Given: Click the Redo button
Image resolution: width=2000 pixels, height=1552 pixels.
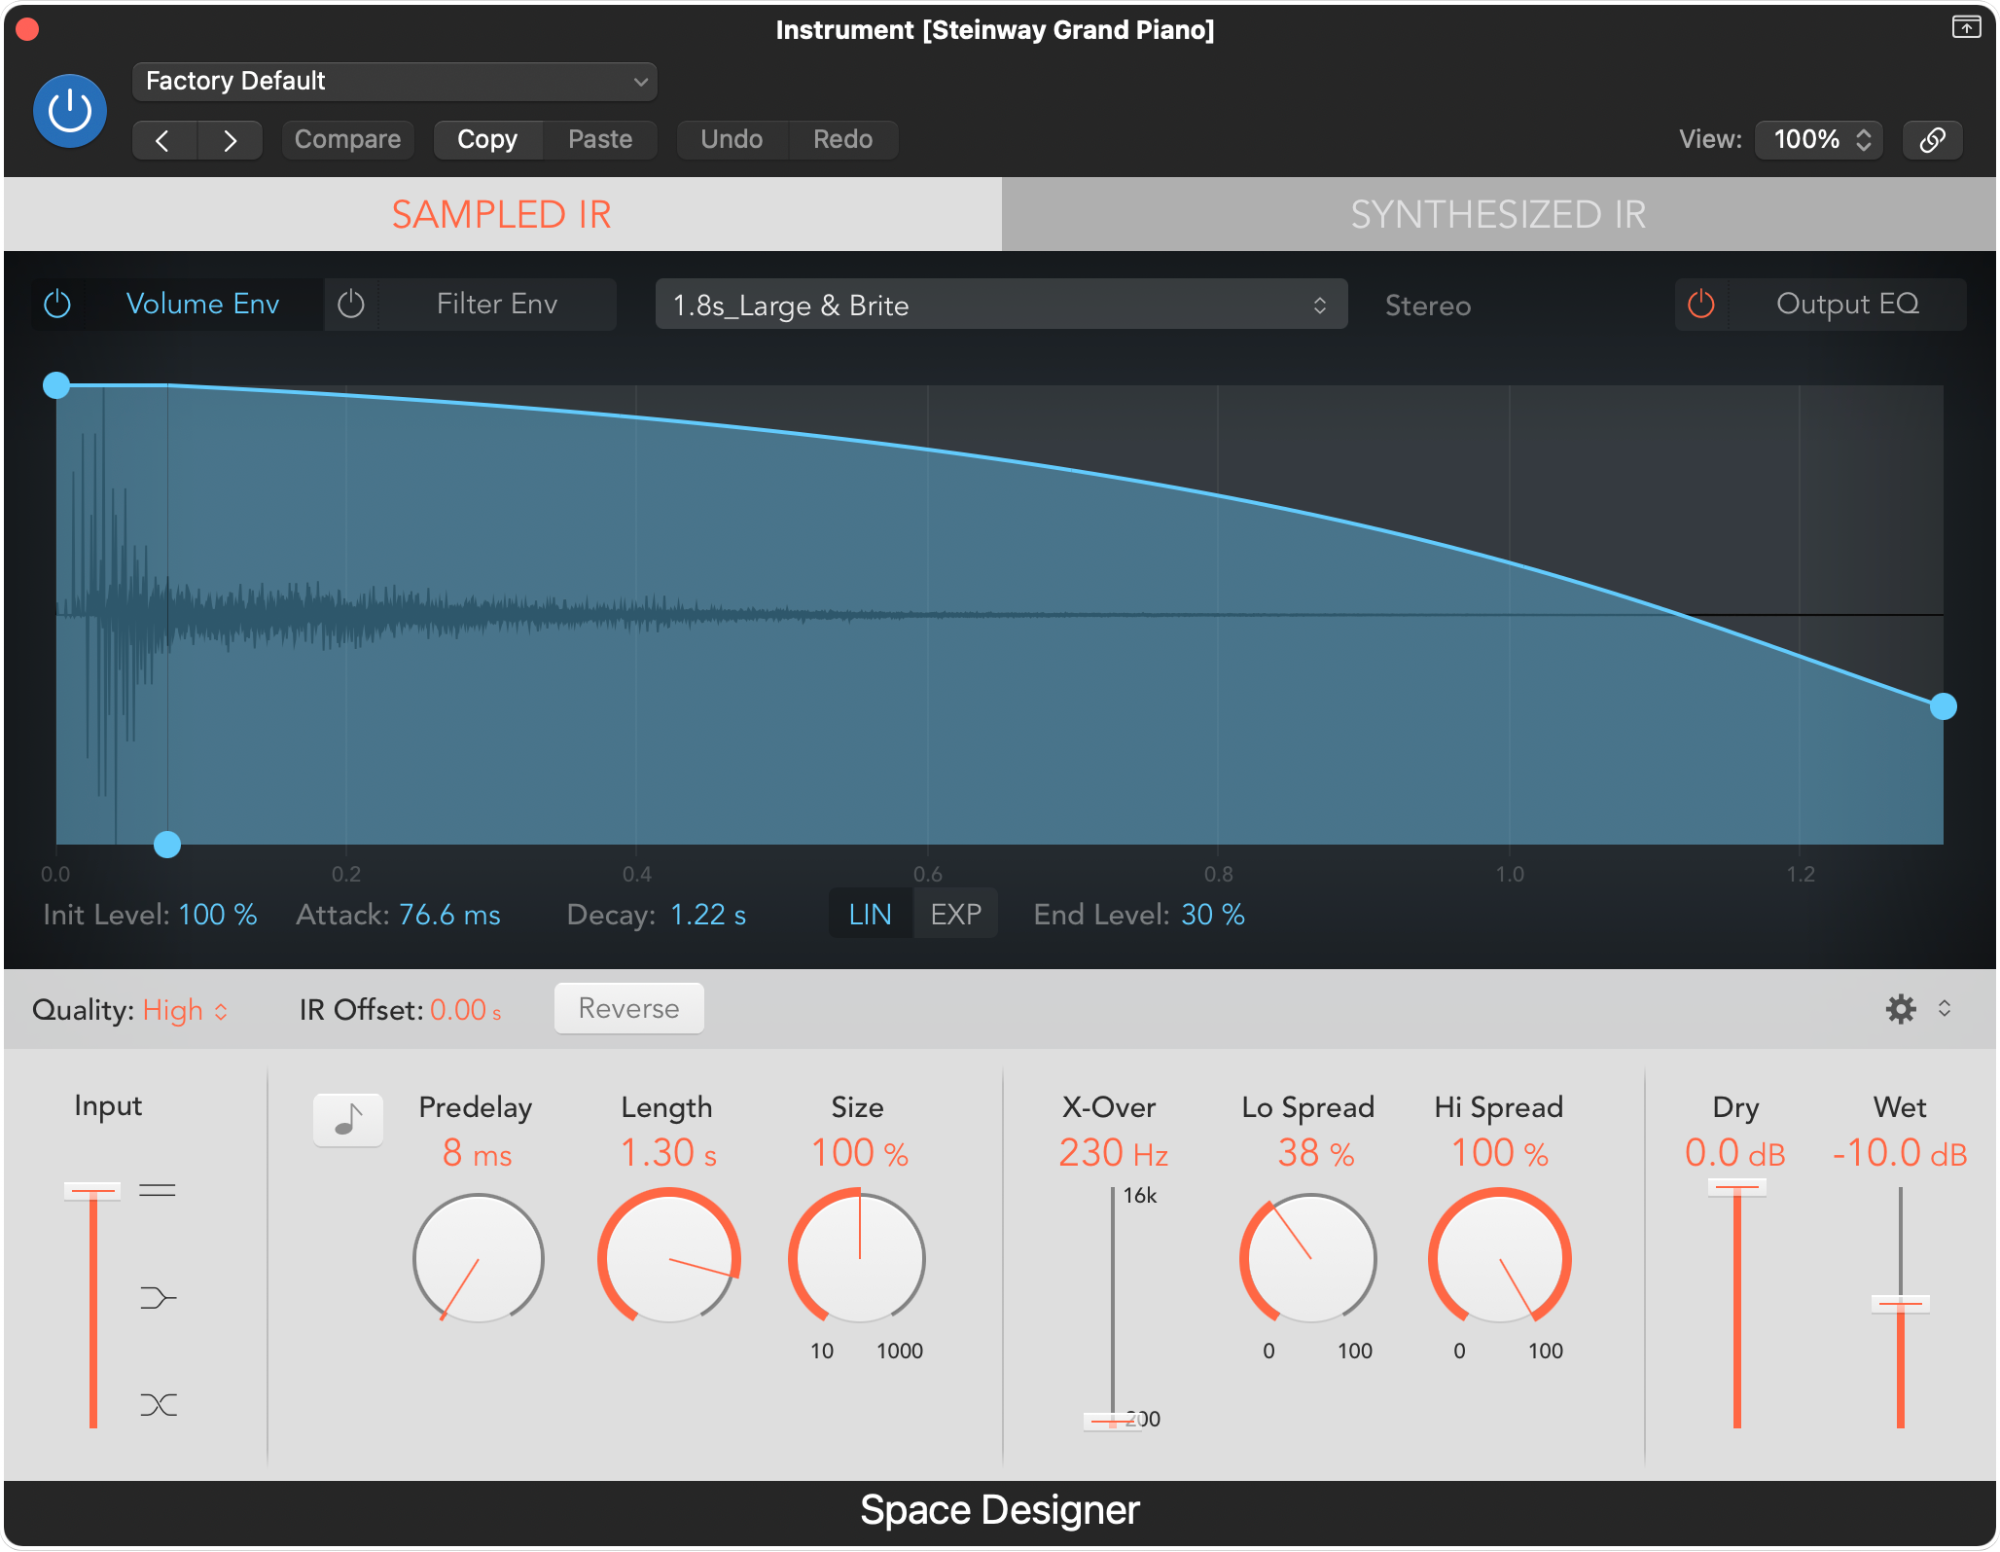Looking at the screenshot, I should tap(842, 139).
